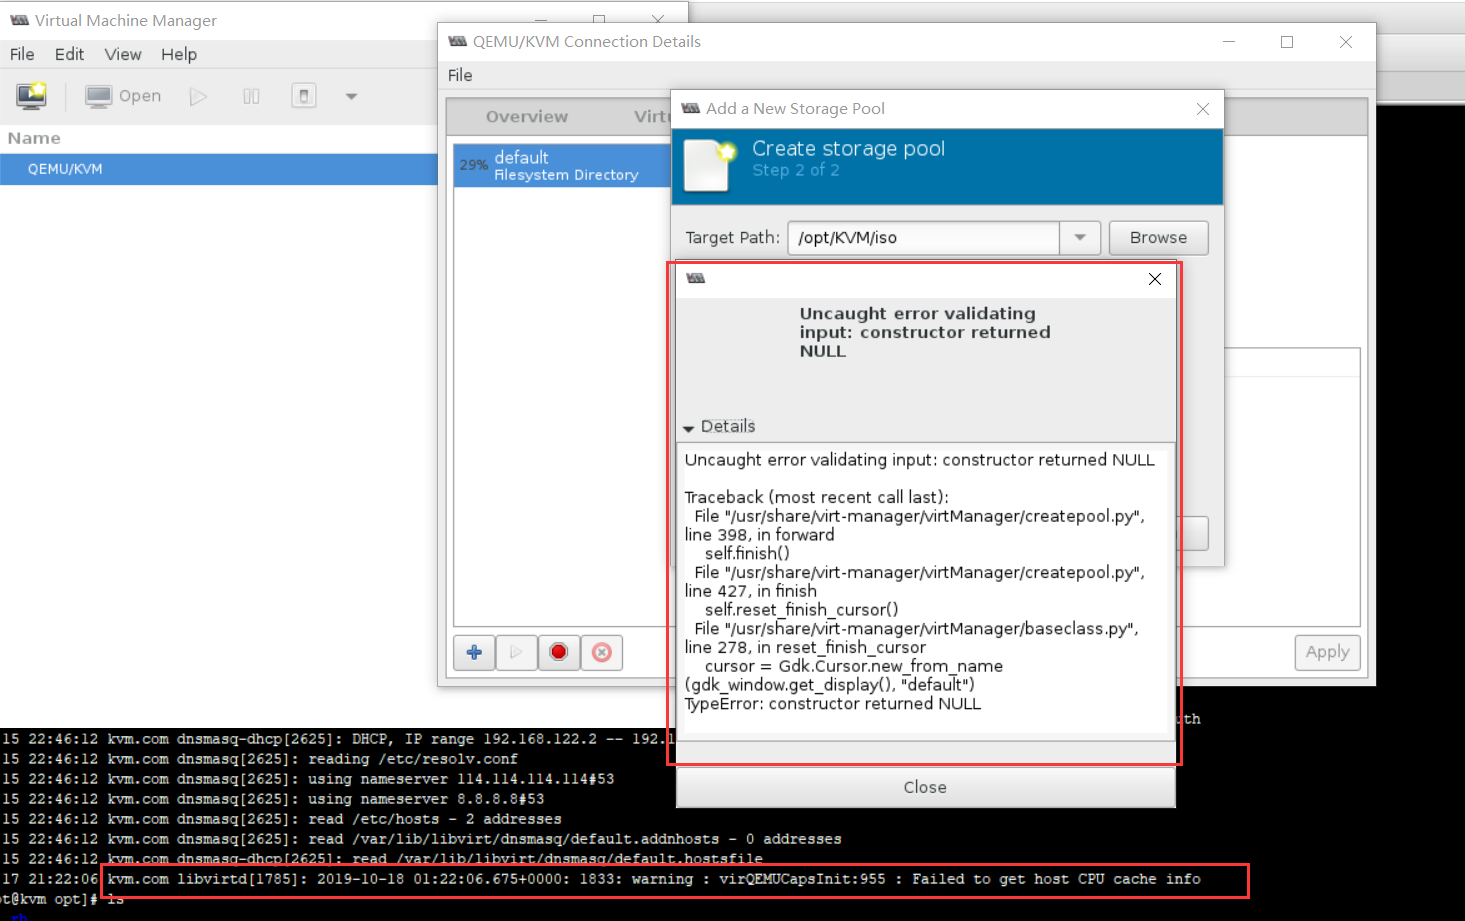Open the Help menu

click(x=179, y=54)
